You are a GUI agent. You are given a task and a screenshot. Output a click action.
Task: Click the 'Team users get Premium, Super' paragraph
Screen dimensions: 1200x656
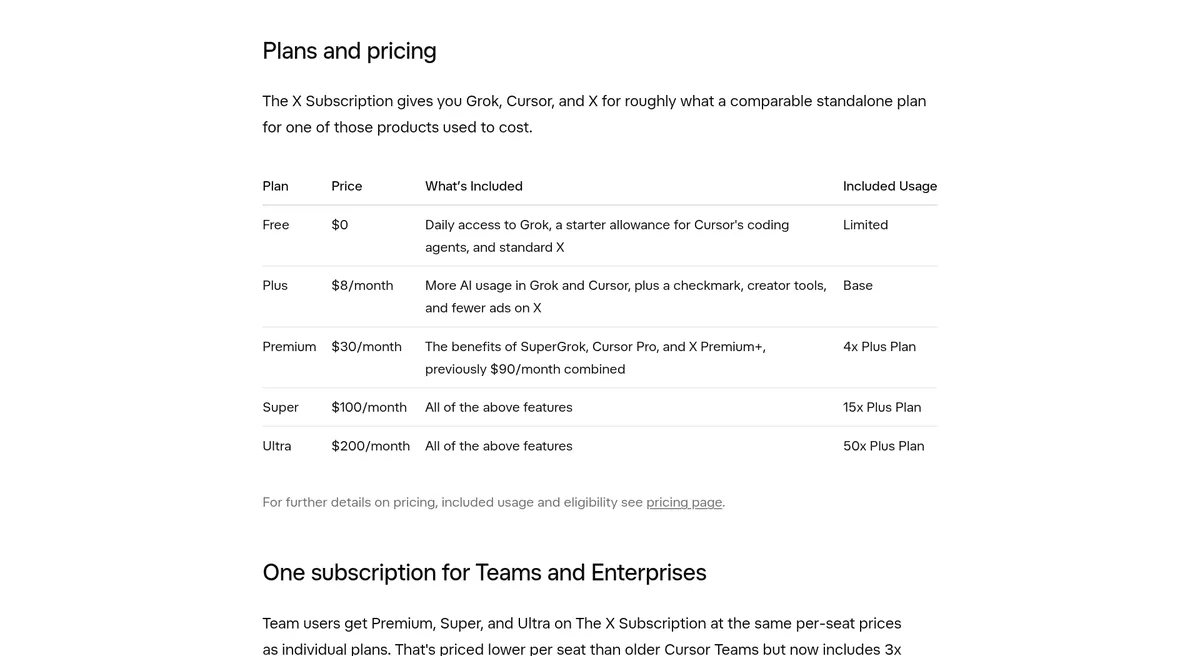pos(582,636)
